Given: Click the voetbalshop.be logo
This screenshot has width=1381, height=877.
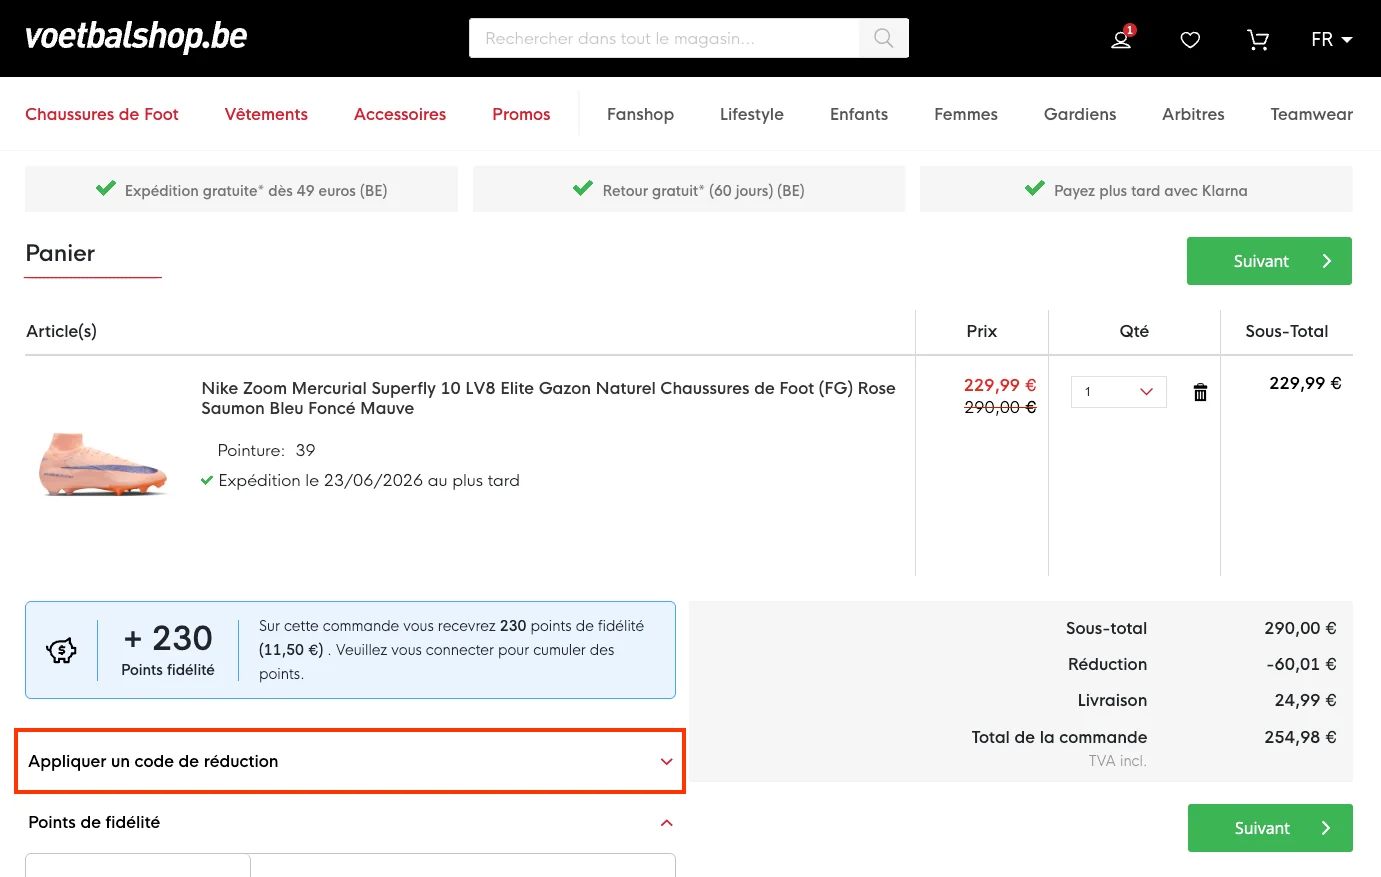Looking at the screenshot, I should point(136,38).
